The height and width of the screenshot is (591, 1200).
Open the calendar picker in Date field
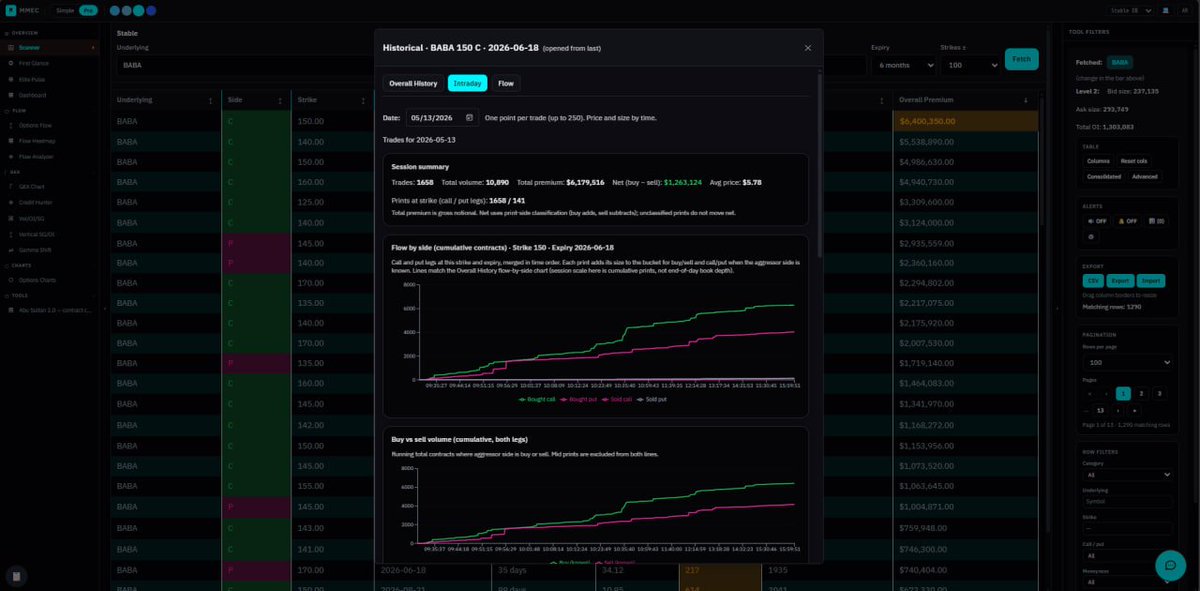coord(469,118)
